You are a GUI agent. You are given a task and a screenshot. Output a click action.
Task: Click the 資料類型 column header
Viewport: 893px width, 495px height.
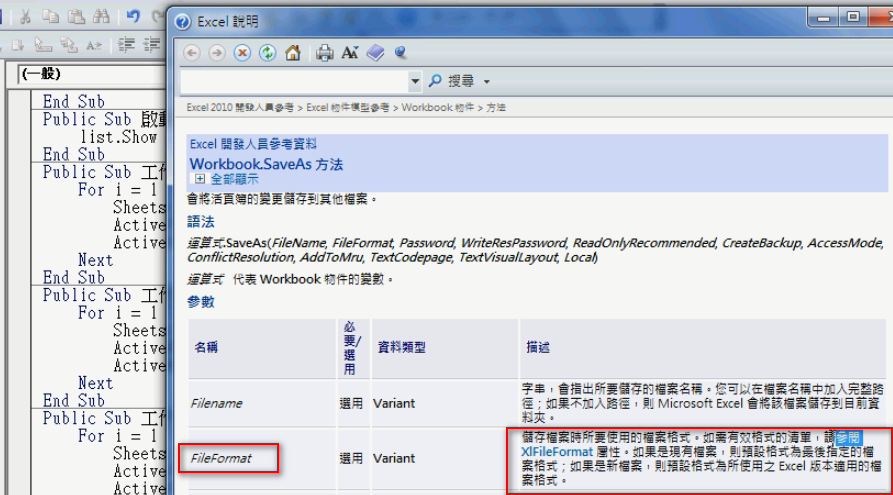click(402, 347)
